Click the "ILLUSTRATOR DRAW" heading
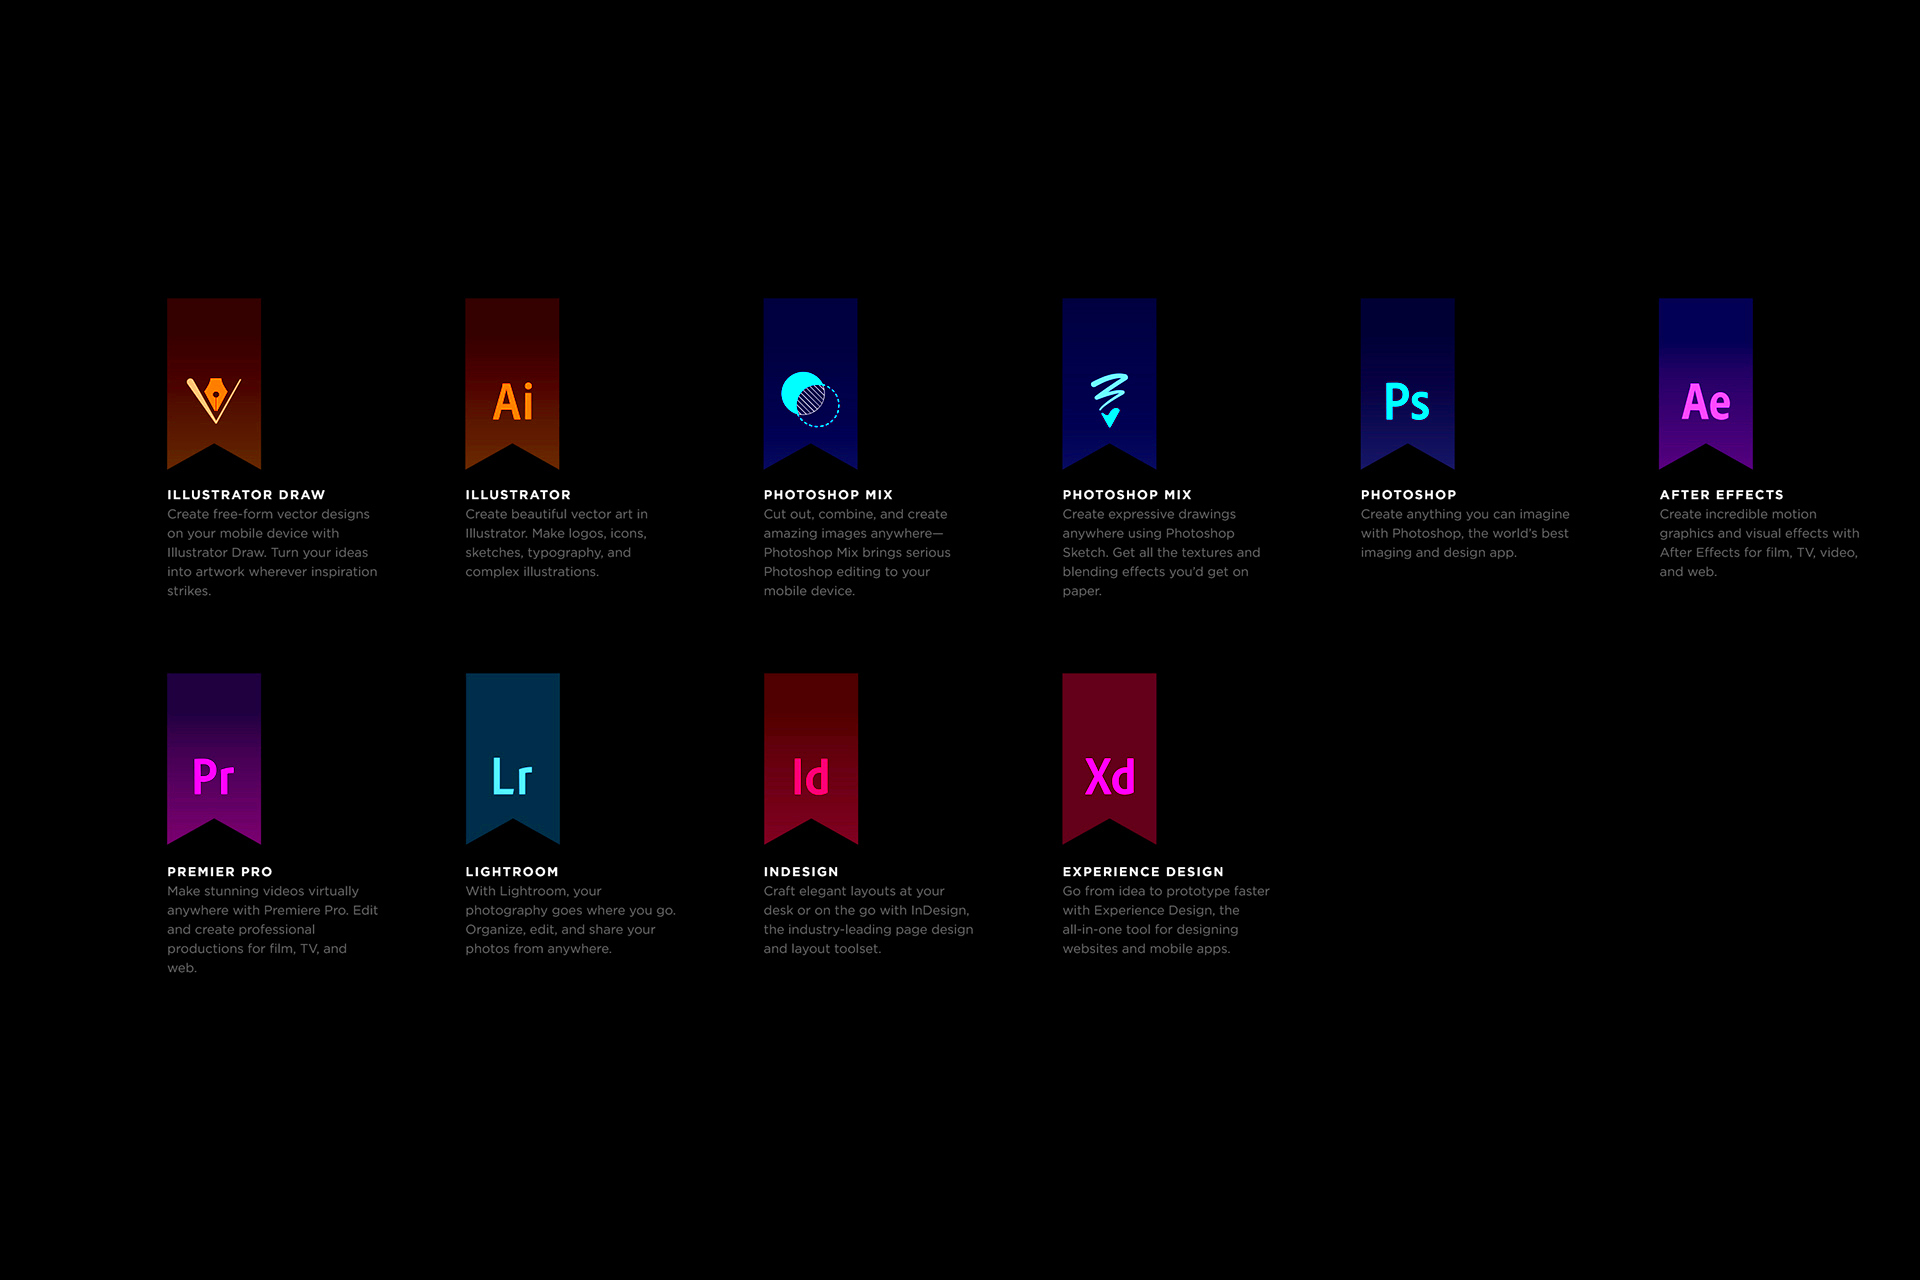 point(246,495)
